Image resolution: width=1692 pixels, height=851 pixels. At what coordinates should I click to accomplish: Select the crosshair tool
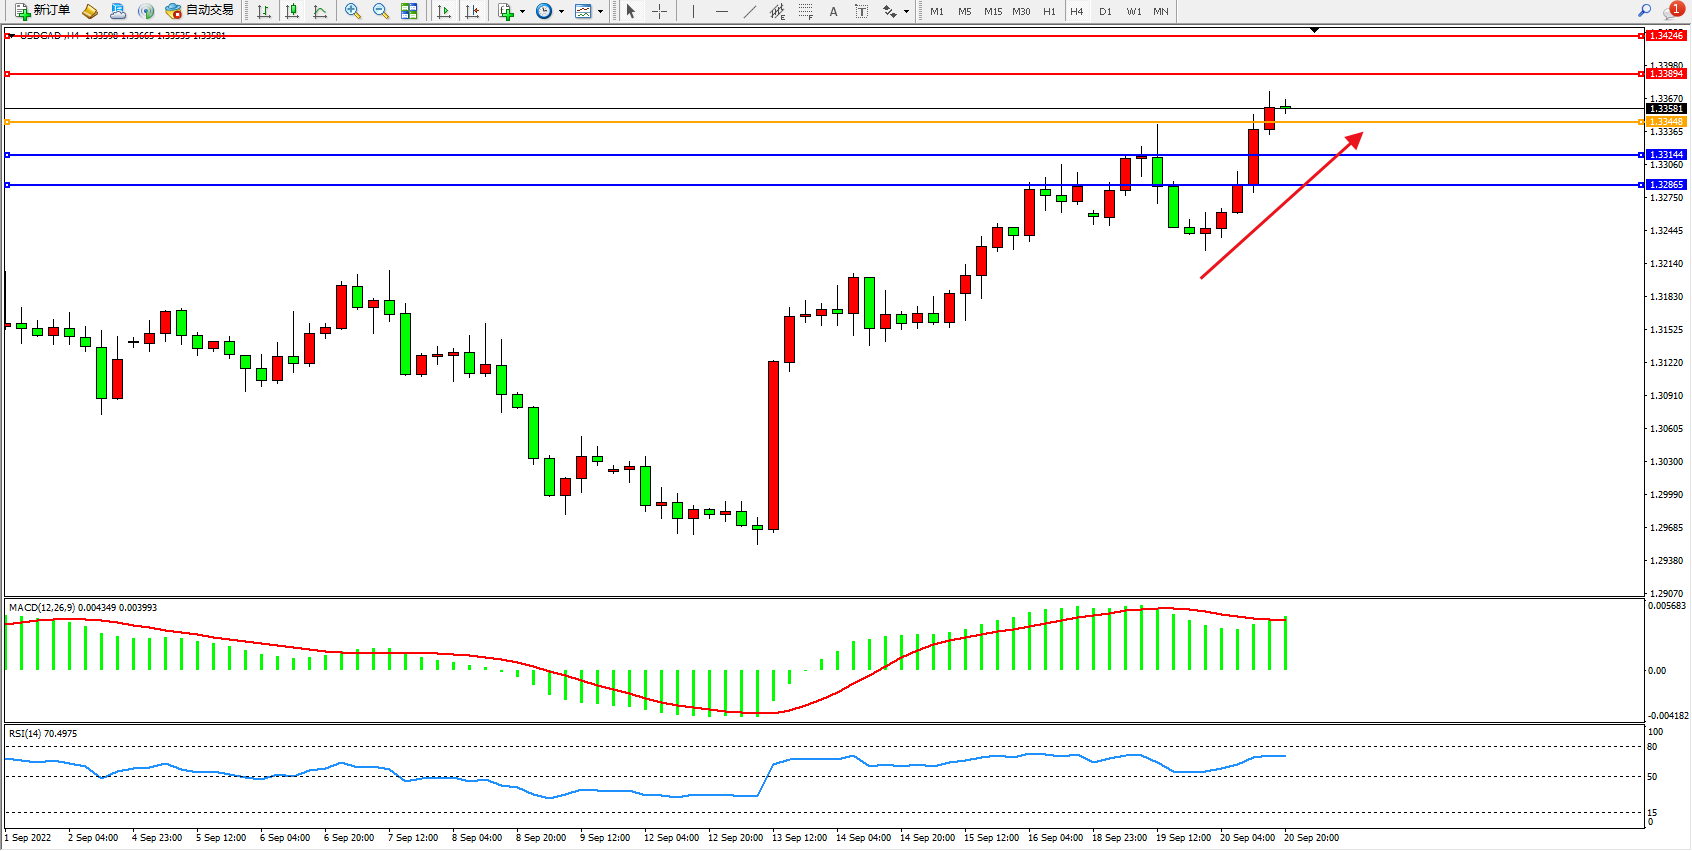point(660,11)
